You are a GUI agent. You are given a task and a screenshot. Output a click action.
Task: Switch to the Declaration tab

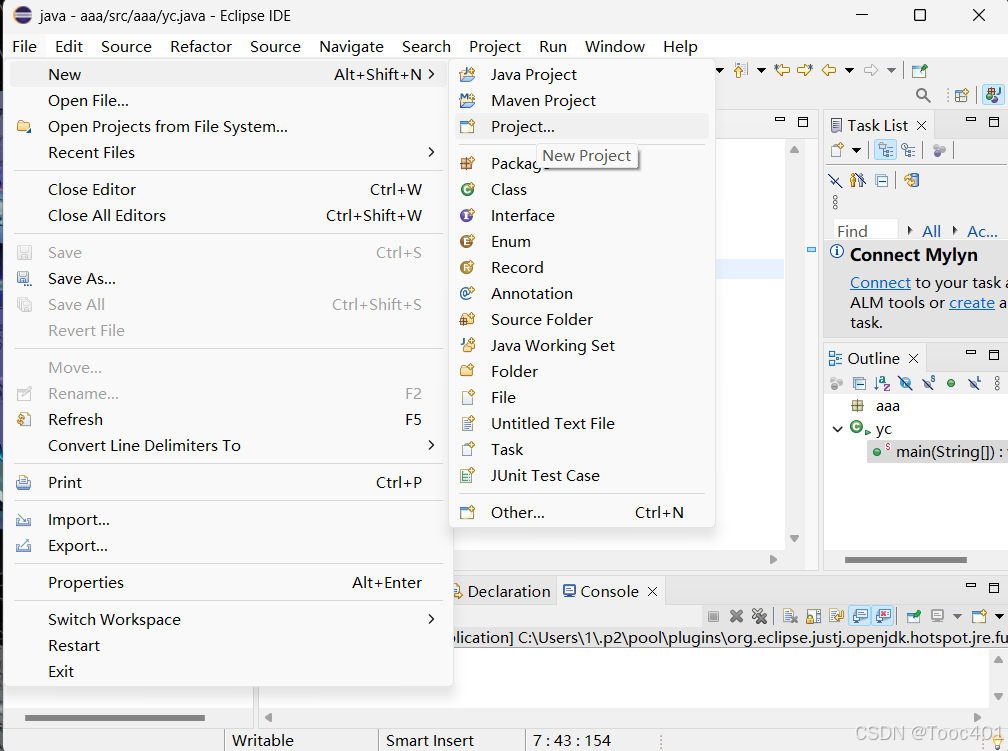[503, 592]
